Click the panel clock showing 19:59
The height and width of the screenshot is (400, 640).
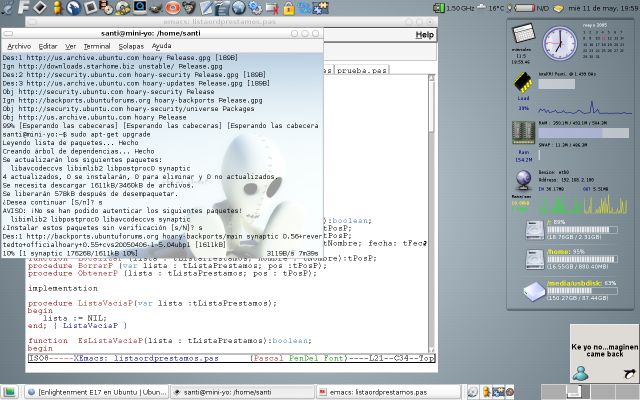coord(603,8)
